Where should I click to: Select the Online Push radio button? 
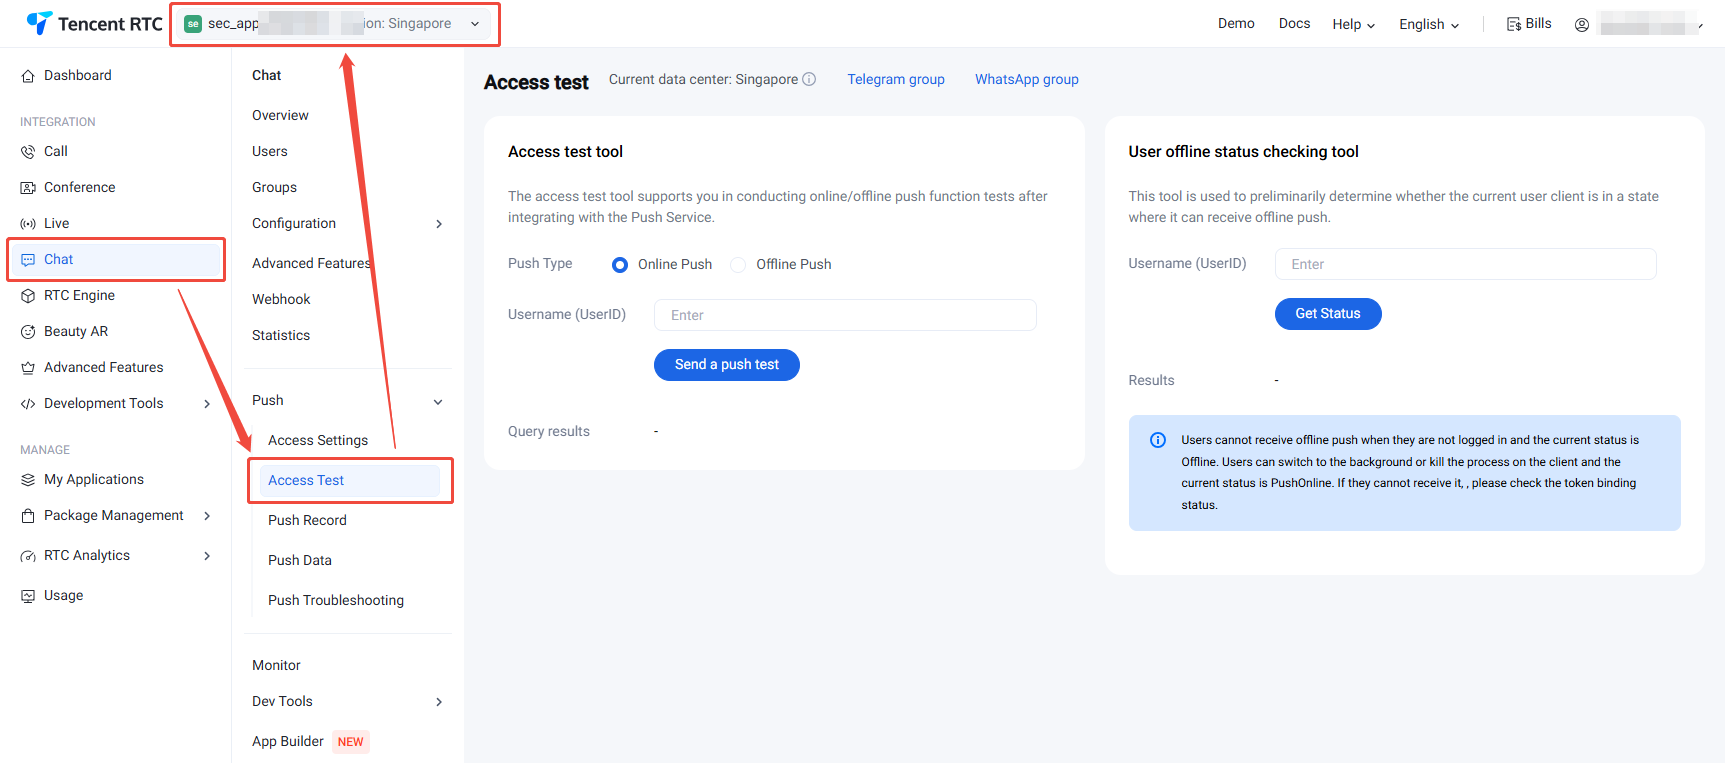coord(620,265)
